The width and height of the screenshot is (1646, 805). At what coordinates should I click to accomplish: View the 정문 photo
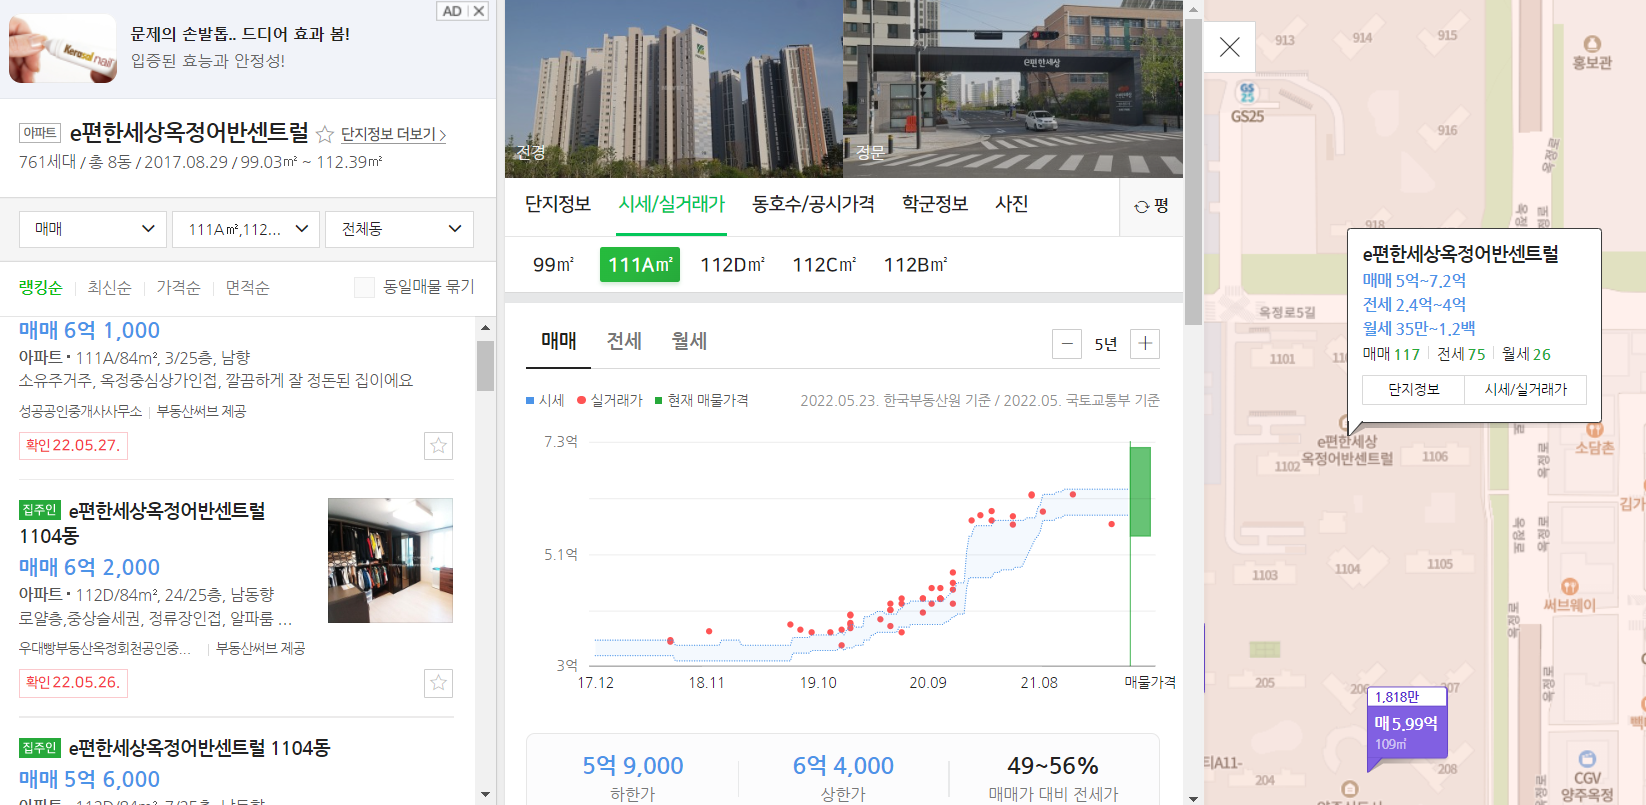click(1013, 89)
